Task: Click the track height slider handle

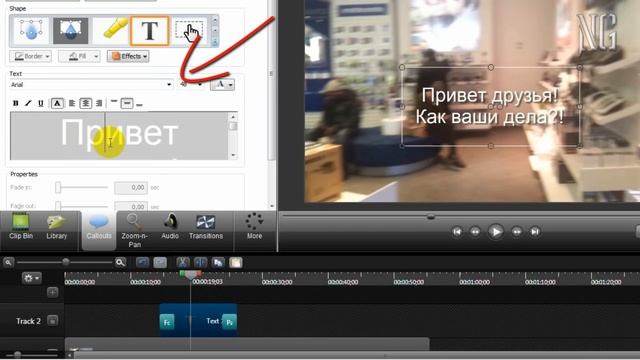Action: [x=17, y=355]
